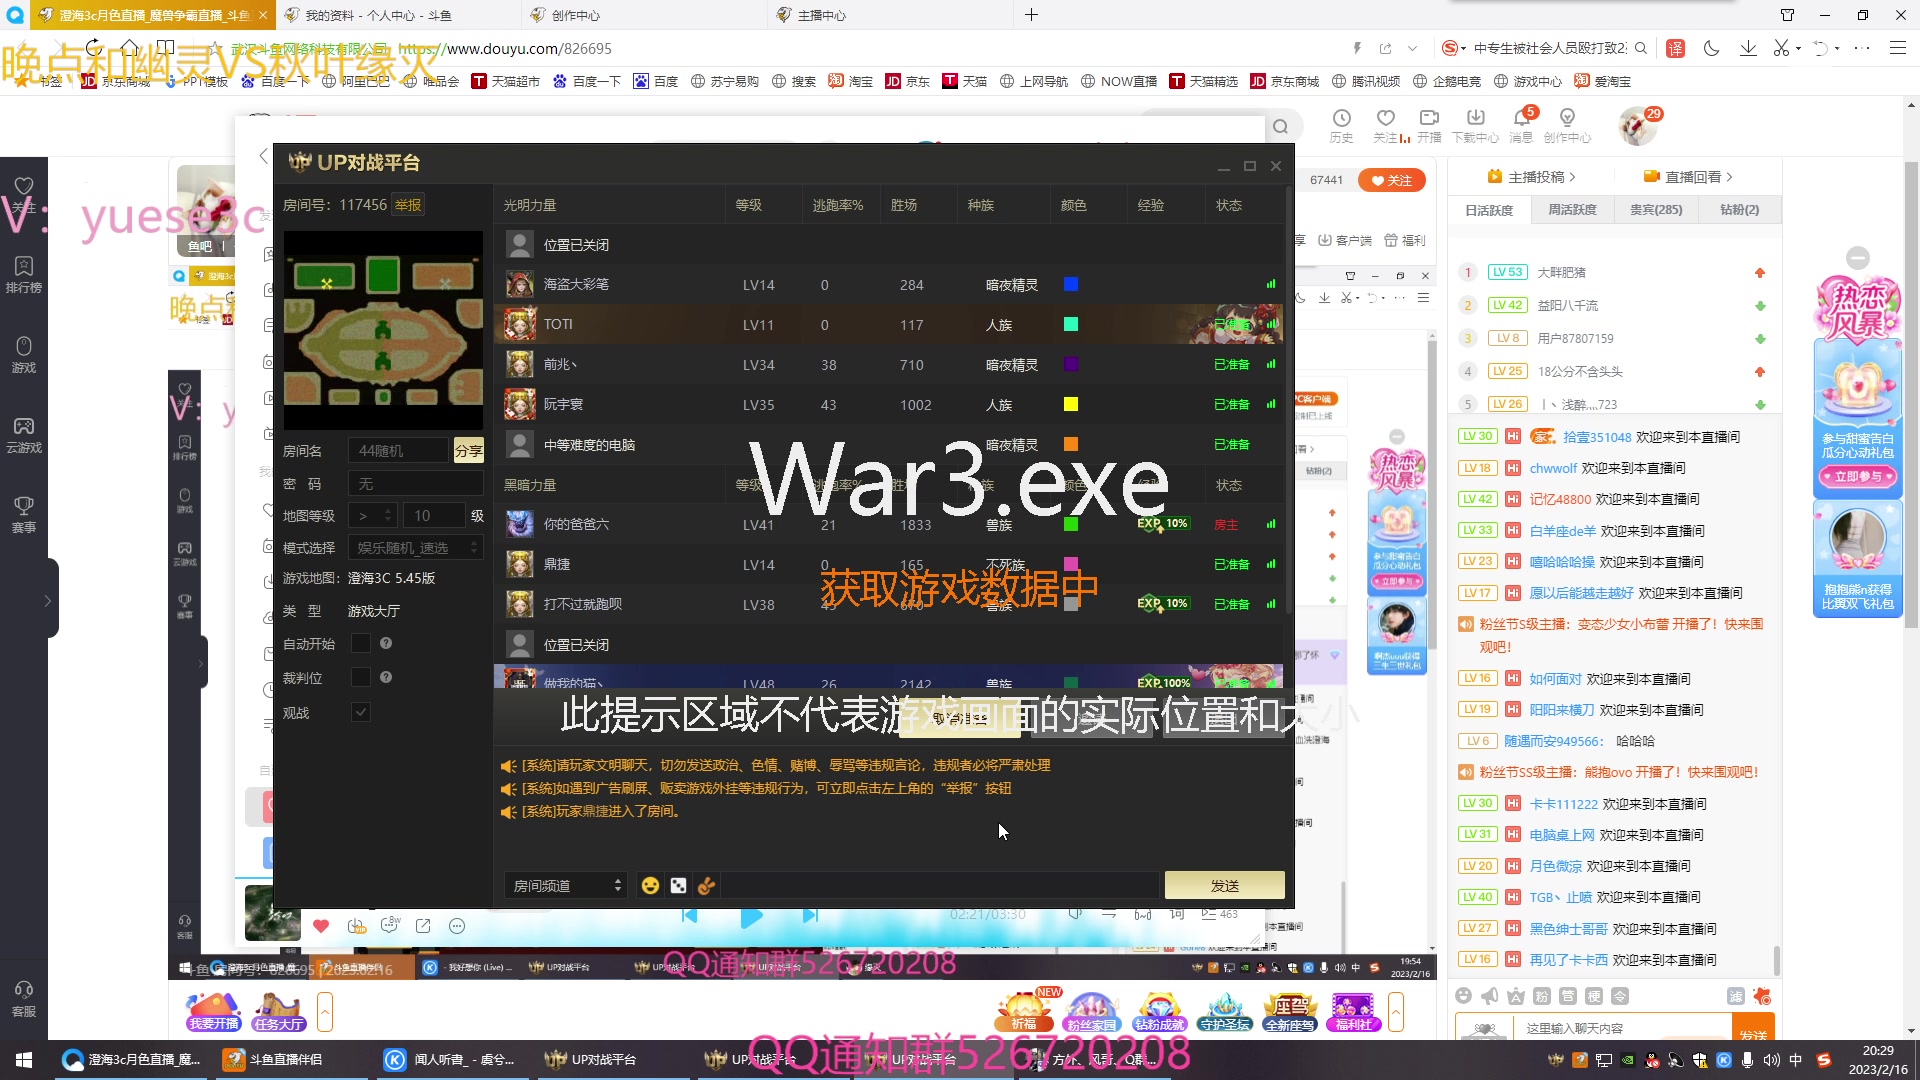The width and height of the screenshot is (1920, 1080).
Task: Click the Douyu search magnifier icon
Action: point(1281,127)
